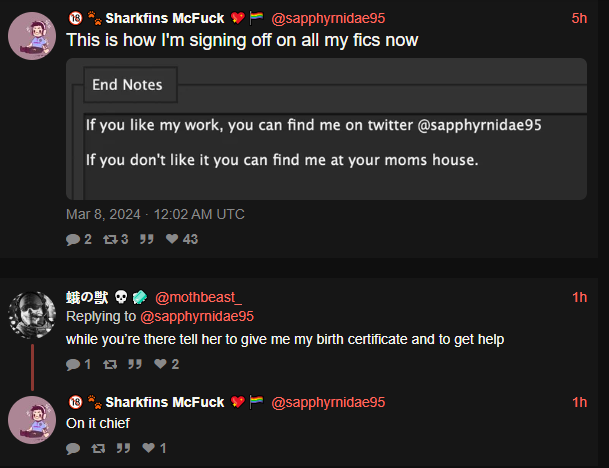Image resolution: width=609 pixels, height=468 pixels.
Task: Click reply icon on main tweet
Action: point(73,239)
